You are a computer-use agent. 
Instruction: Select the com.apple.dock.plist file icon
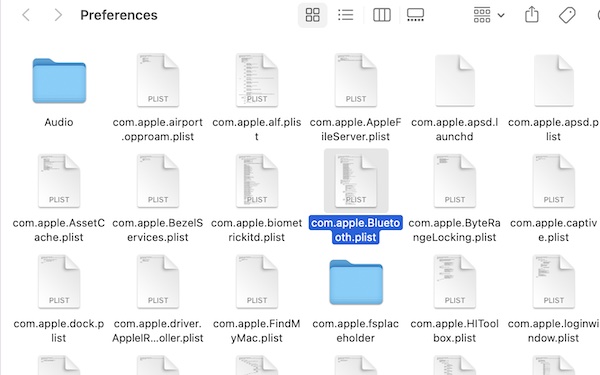tap(59, 282)
